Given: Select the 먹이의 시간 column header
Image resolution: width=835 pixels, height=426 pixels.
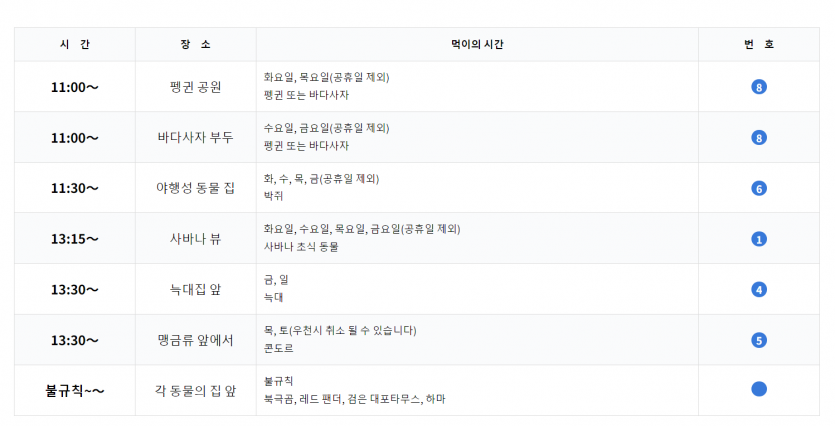Looking at the screenshot, I should [477, 45].
